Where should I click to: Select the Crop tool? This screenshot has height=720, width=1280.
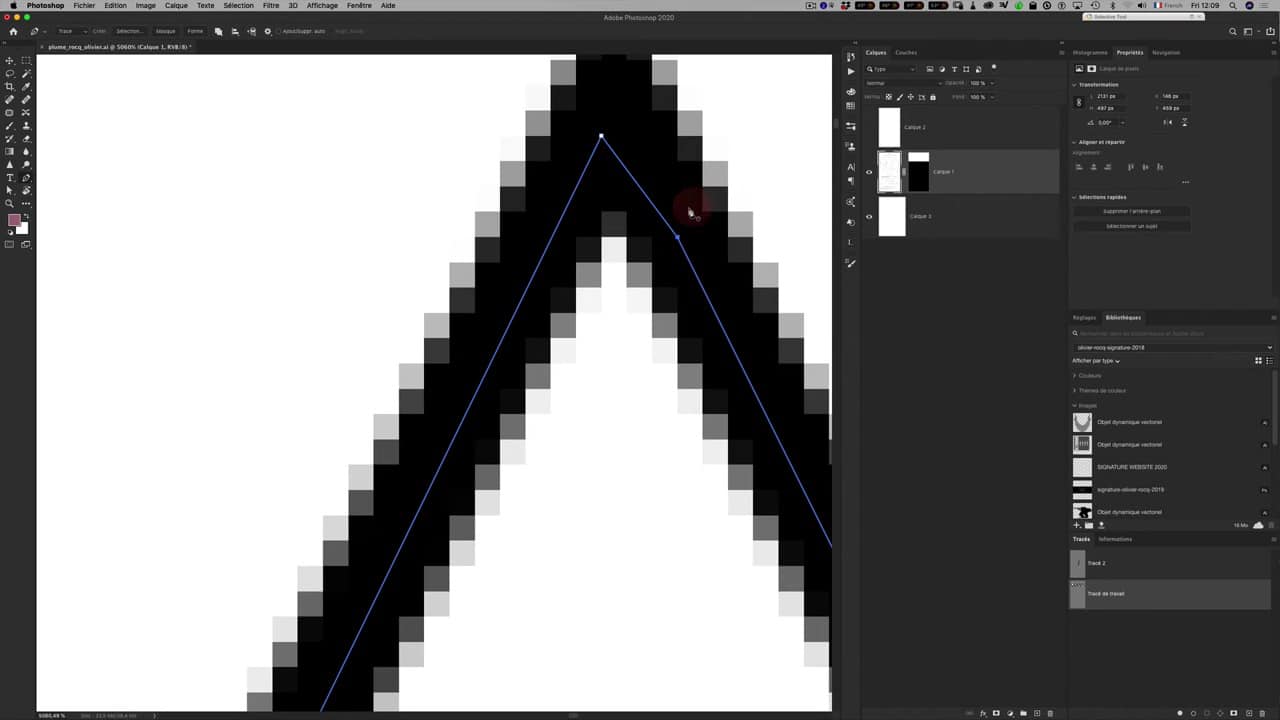pos(10,87)
